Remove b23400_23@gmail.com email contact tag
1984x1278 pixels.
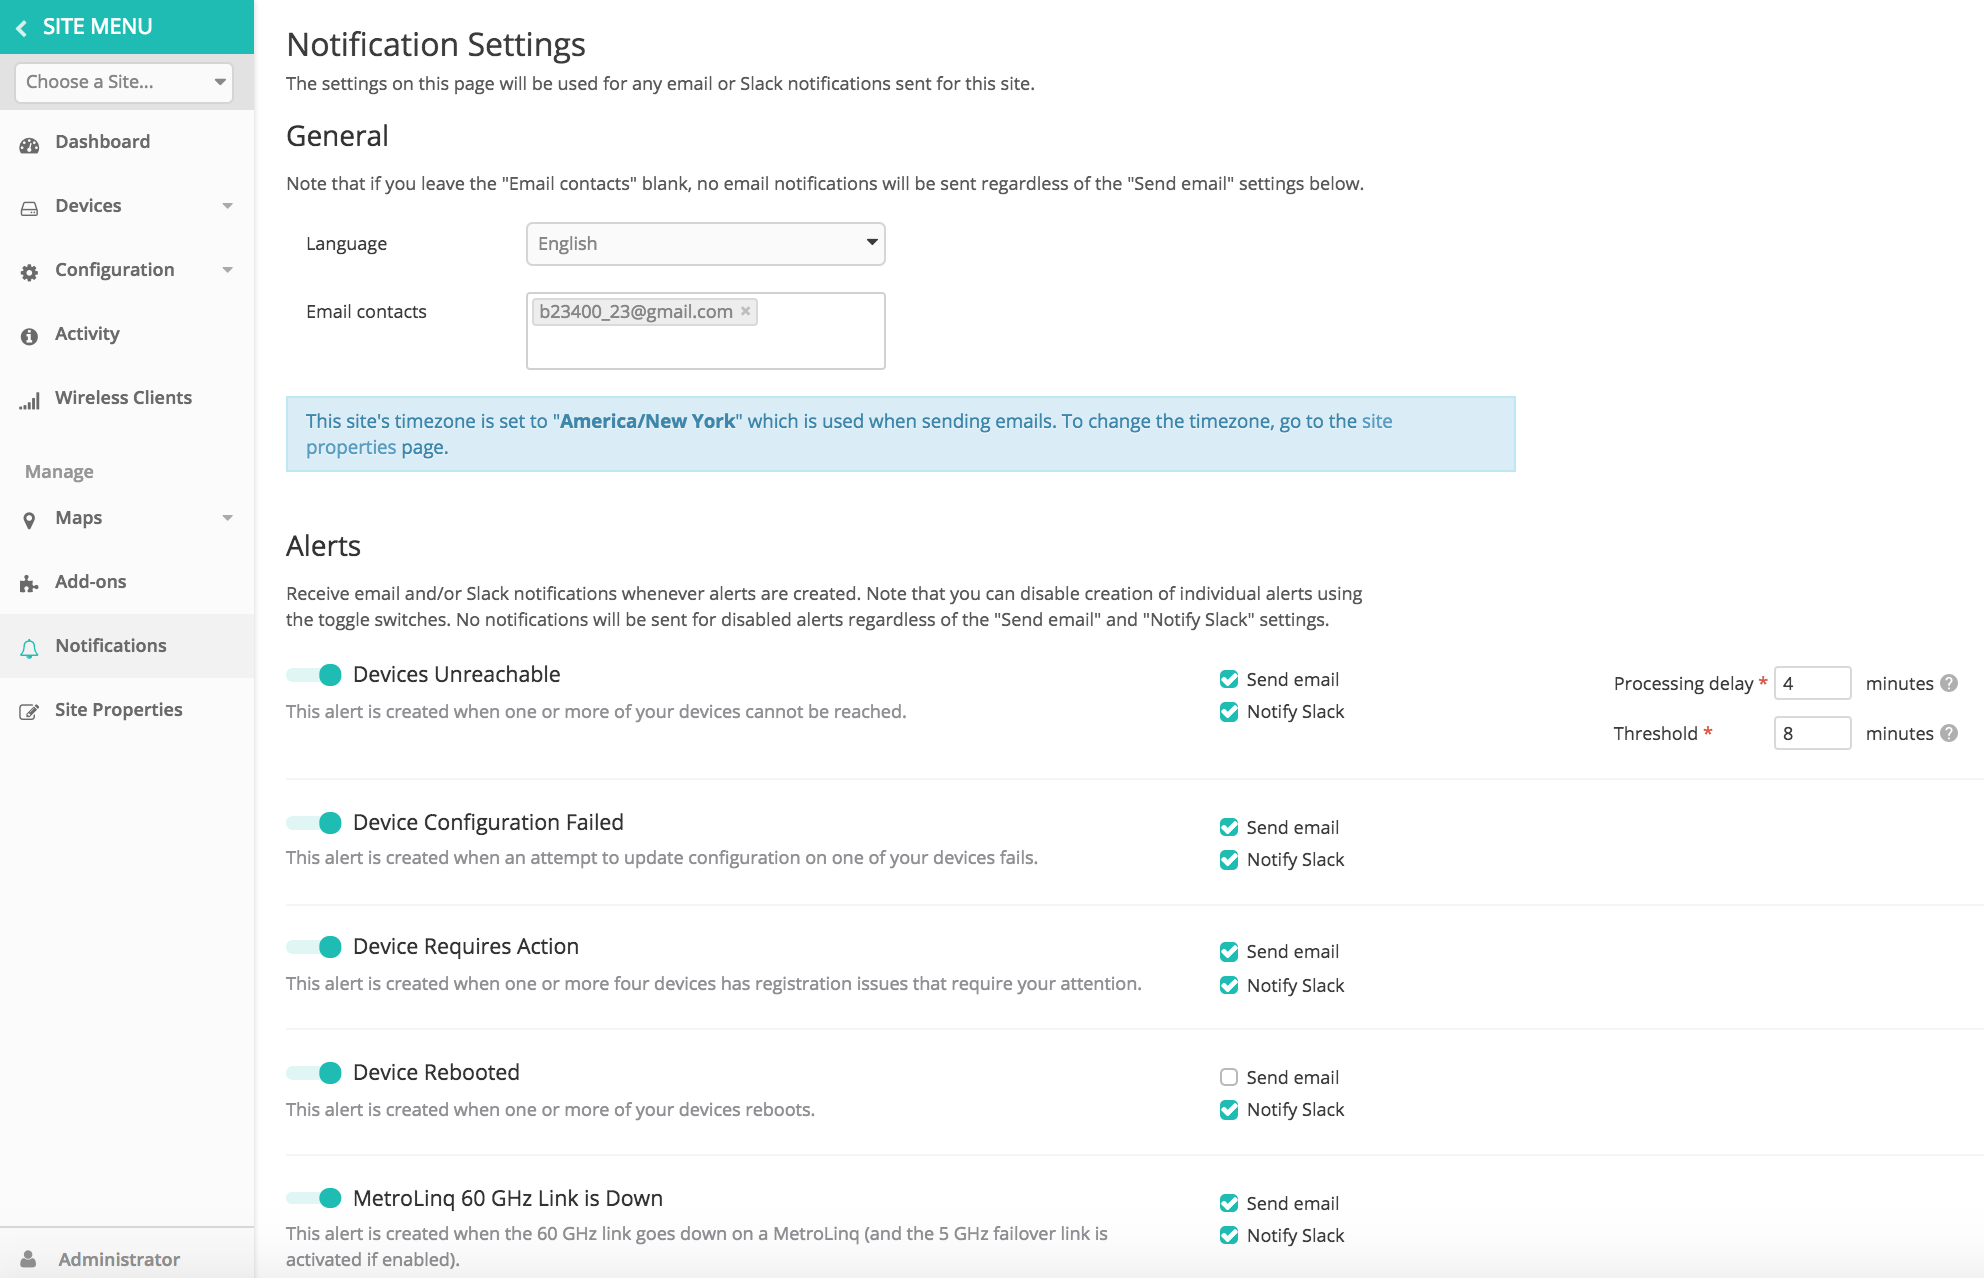click(745, 311)
